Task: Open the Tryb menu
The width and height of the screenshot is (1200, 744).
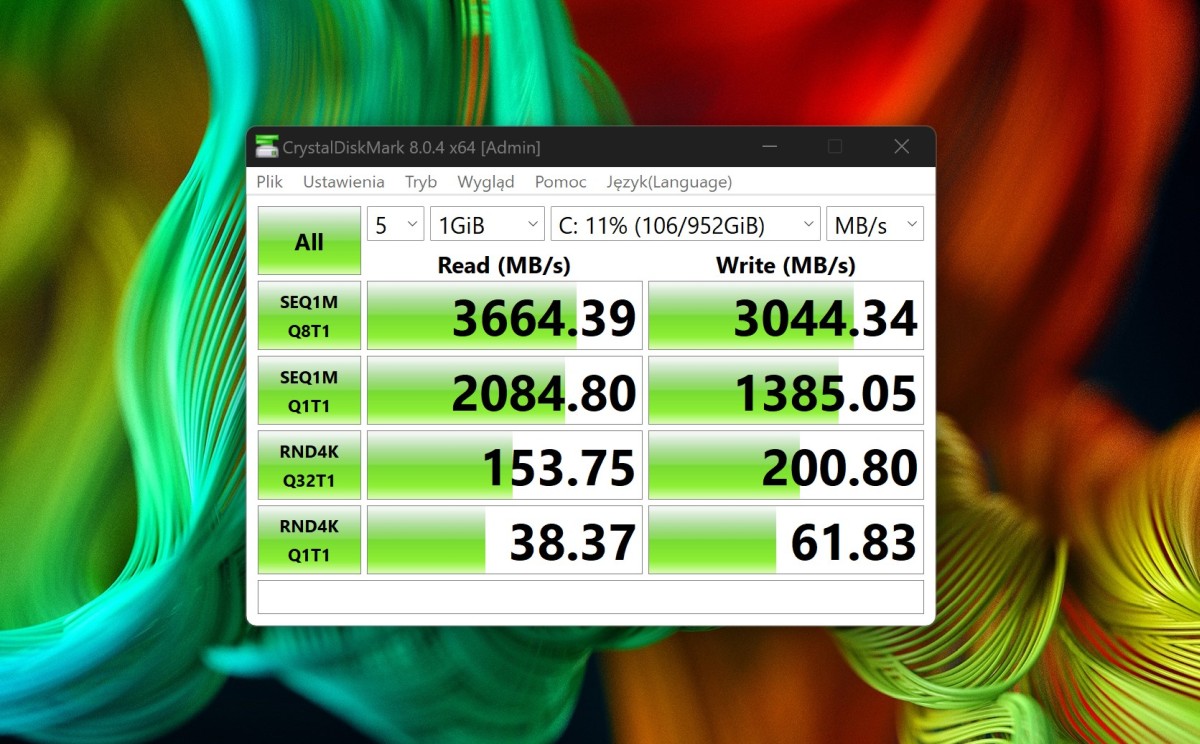Action: [x=421, y=182]
